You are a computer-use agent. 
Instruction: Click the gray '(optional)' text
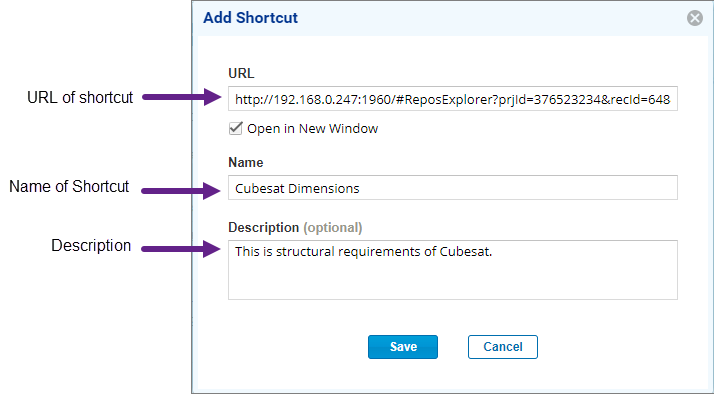point(333,227)
